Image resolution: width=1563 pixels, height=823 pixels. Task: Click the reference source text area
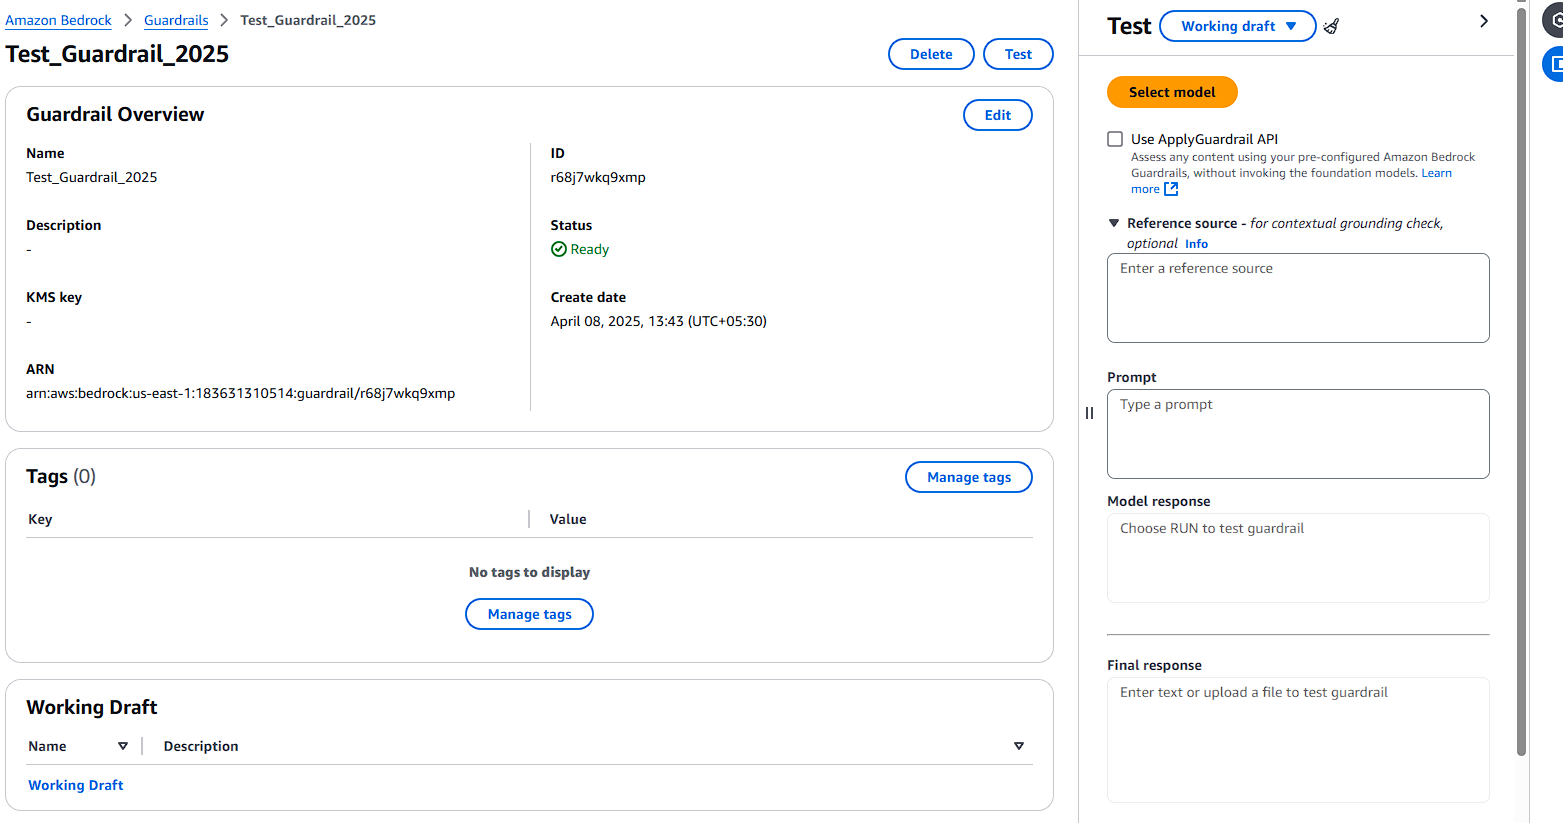(x=1298, y=298)
